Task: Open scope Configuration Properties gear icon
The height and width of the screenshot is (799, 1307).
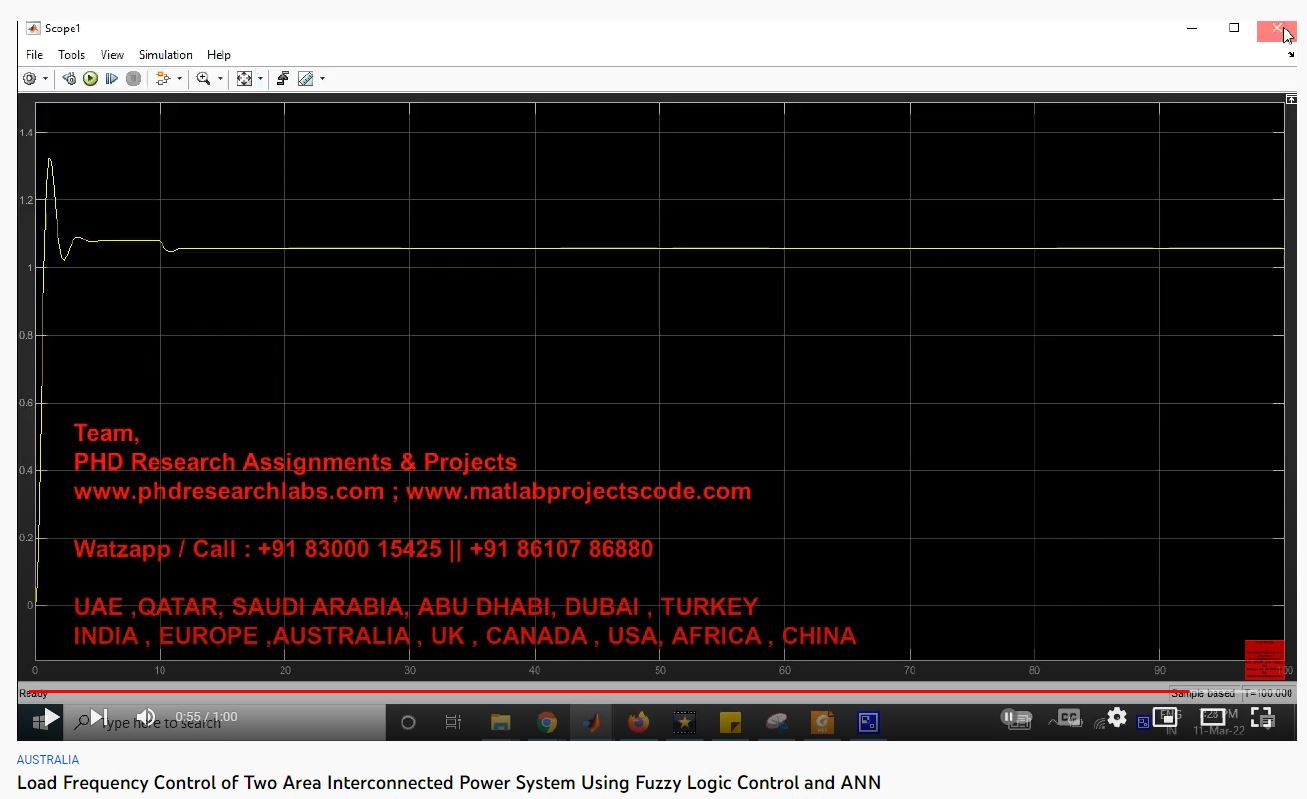Action: click(29, 79)
